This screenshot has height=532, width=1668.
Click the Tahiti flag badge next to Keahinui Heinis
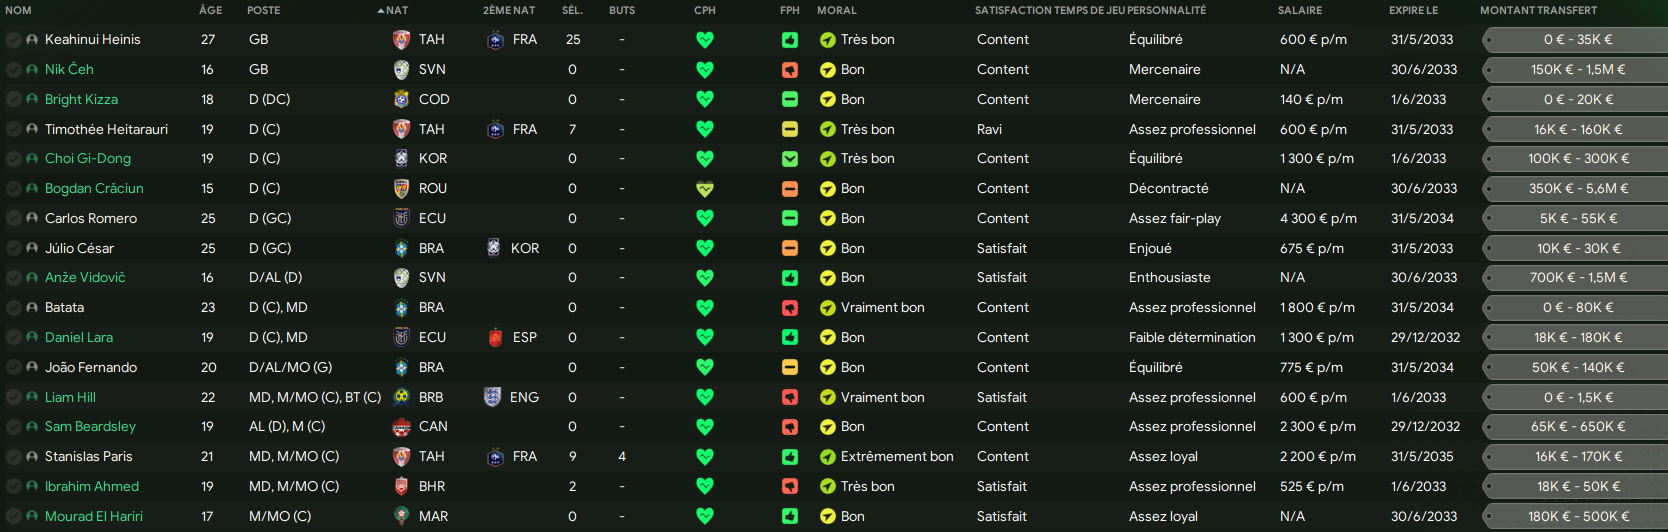coord(401,40)
